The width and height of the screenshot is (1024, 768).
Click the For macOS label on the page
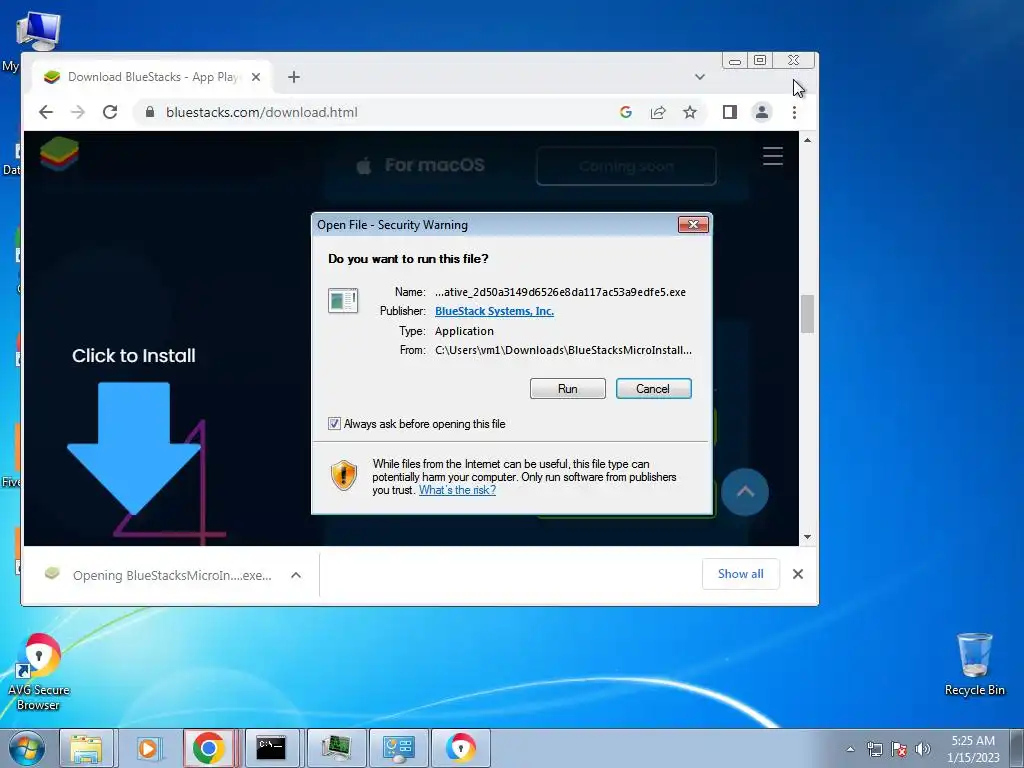point(434,165)
